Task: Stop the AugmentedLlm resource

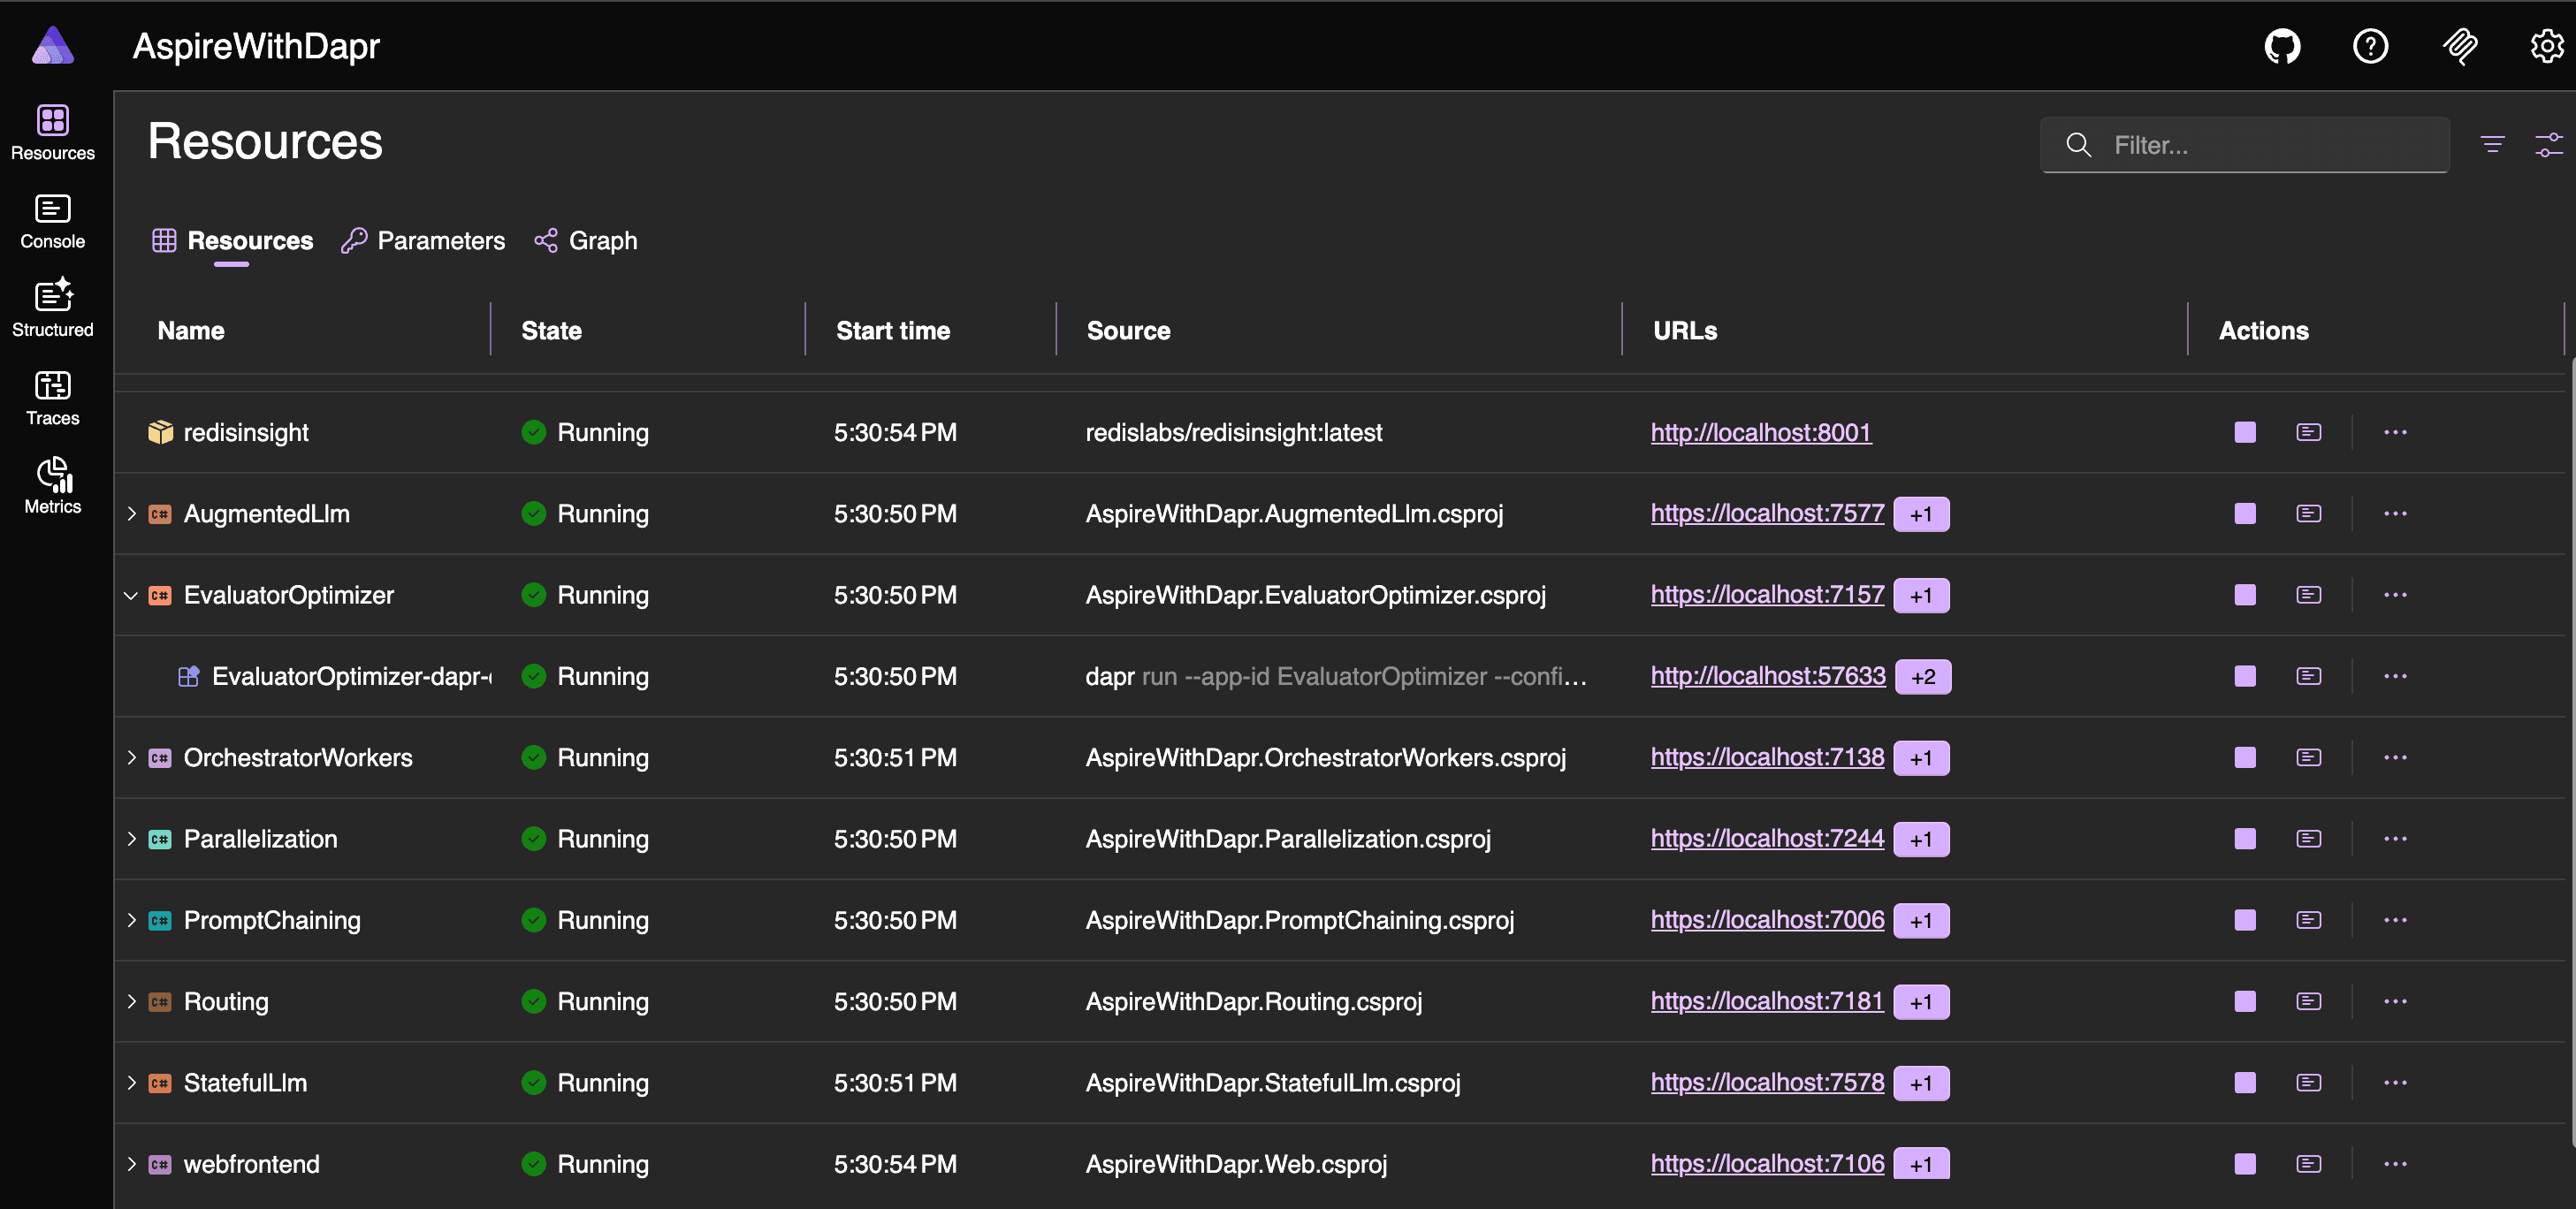Action: point(2245,514)
